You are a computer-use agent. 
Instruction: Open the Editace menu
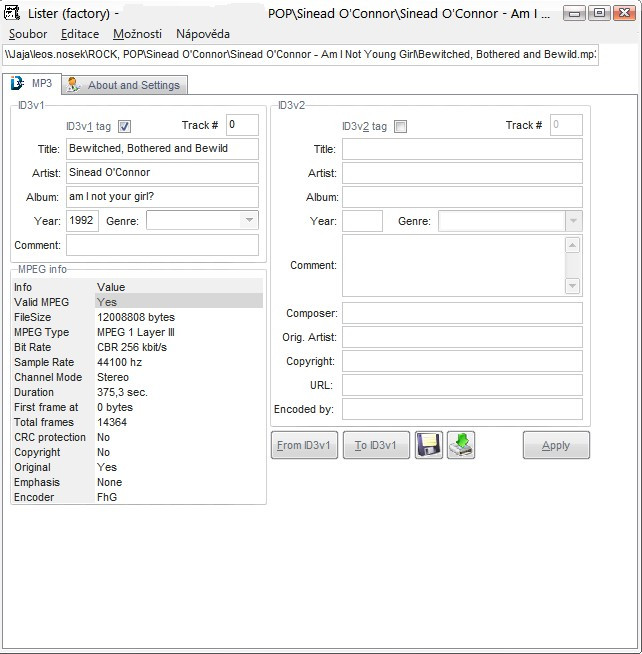[80, 34]
